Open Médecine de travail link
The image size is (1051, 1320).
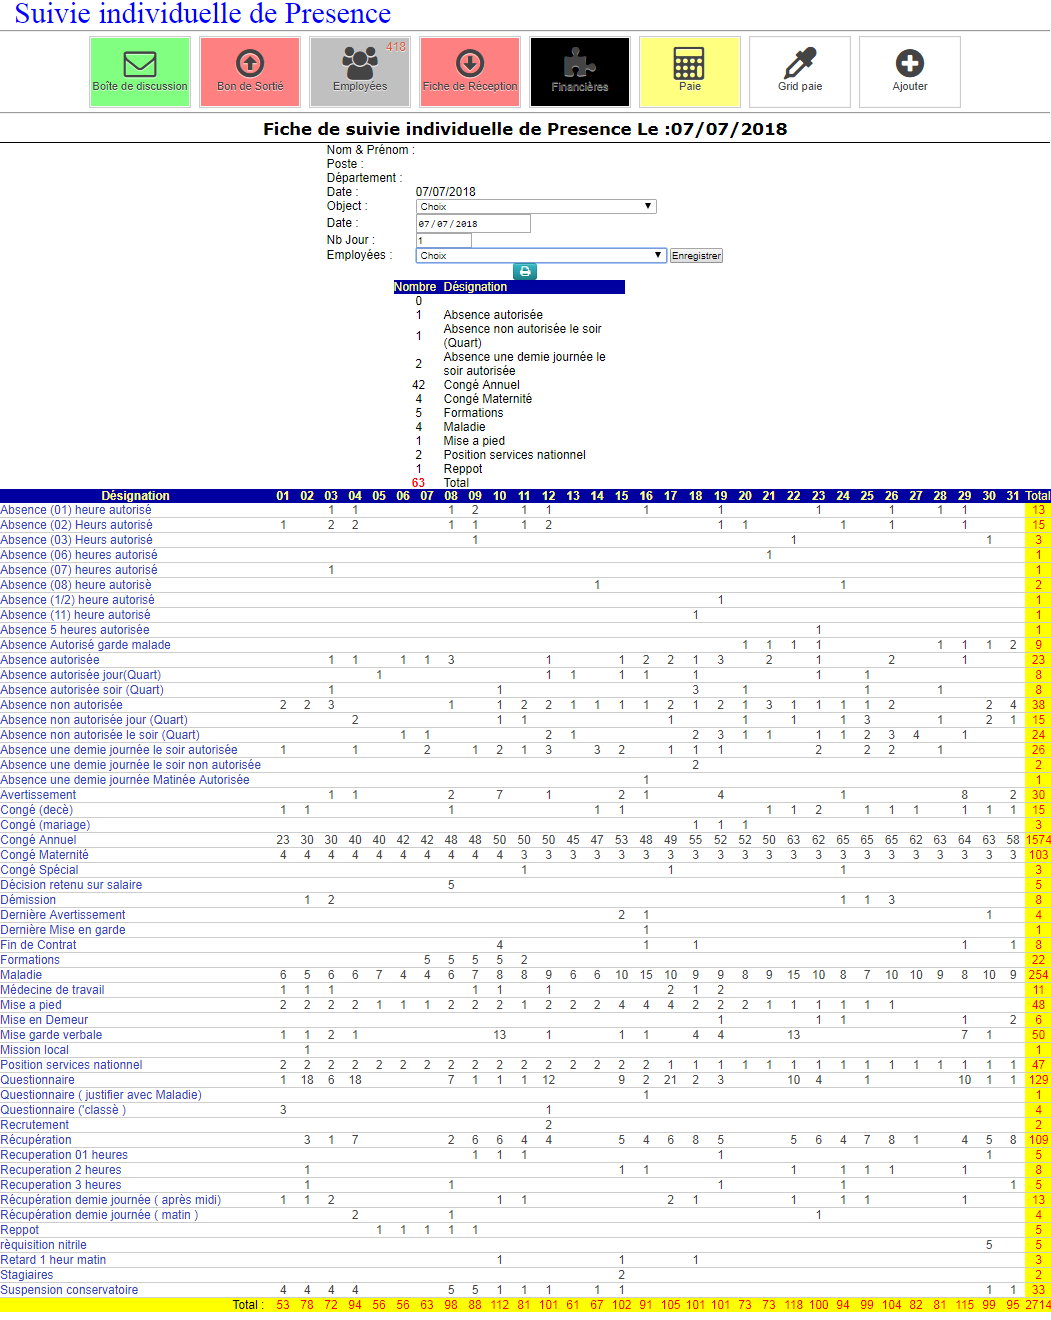52,990
